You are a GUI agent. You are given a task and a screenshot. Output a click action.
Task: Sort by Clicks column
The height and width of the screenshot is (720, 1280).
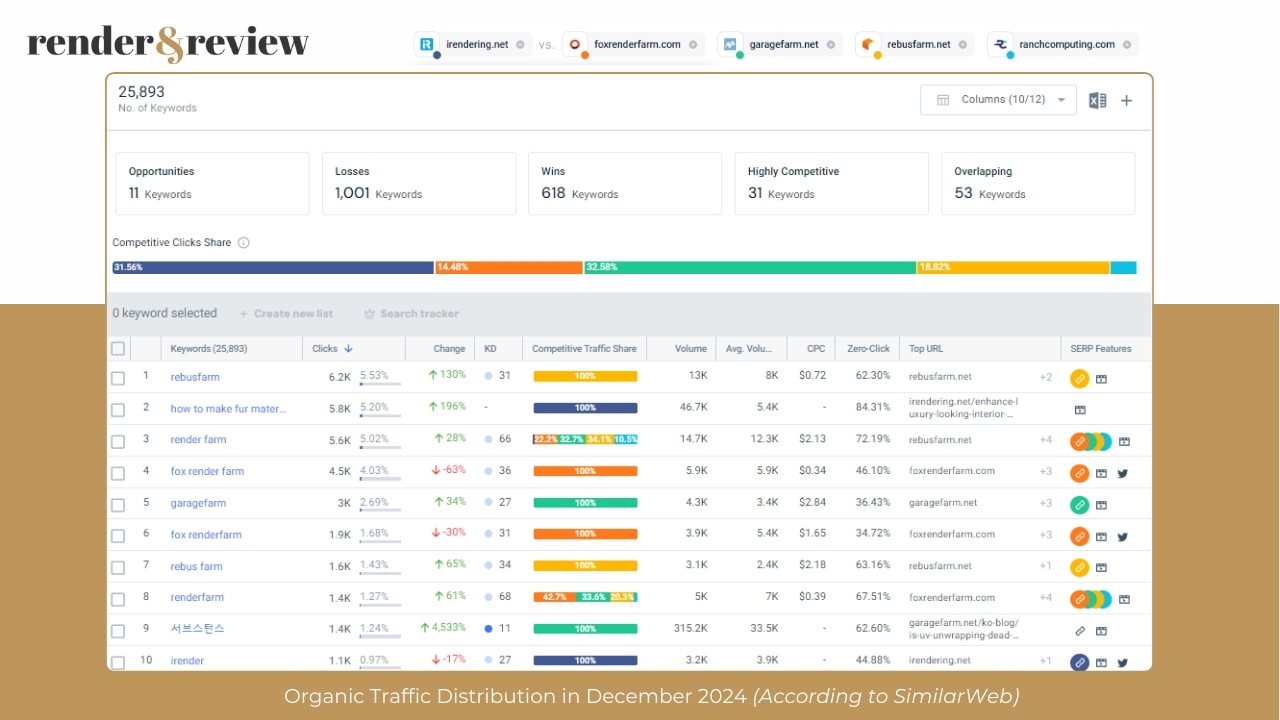(x=333, y=348)
